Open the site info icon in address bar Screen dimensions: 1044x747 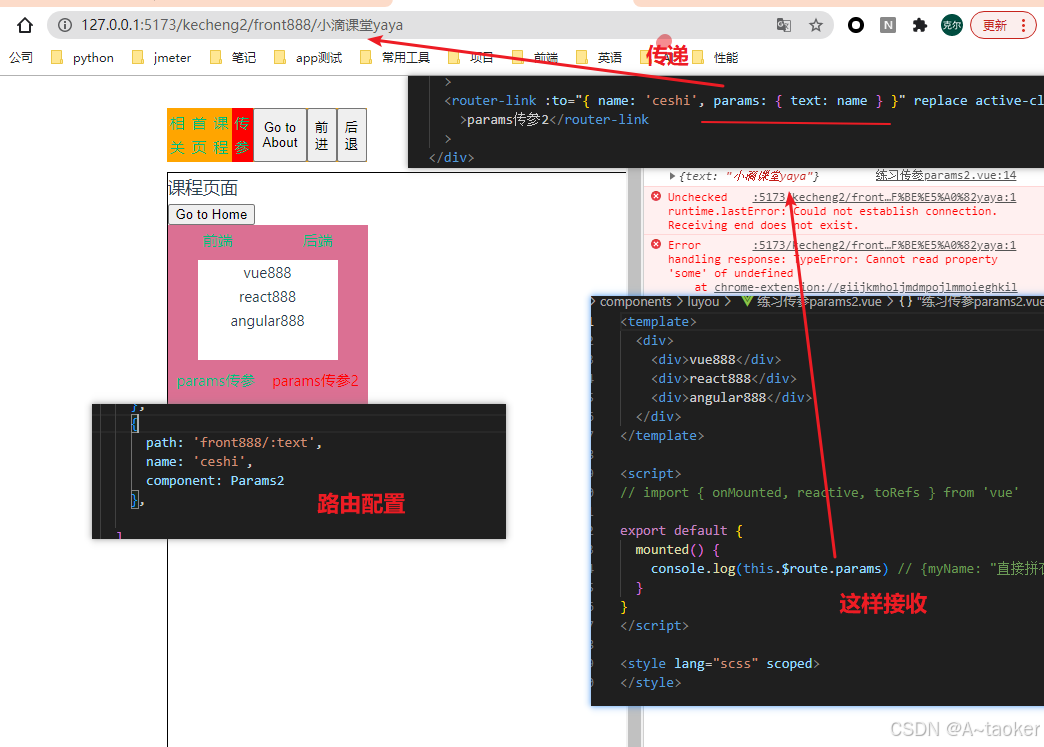tap(65, 25)
